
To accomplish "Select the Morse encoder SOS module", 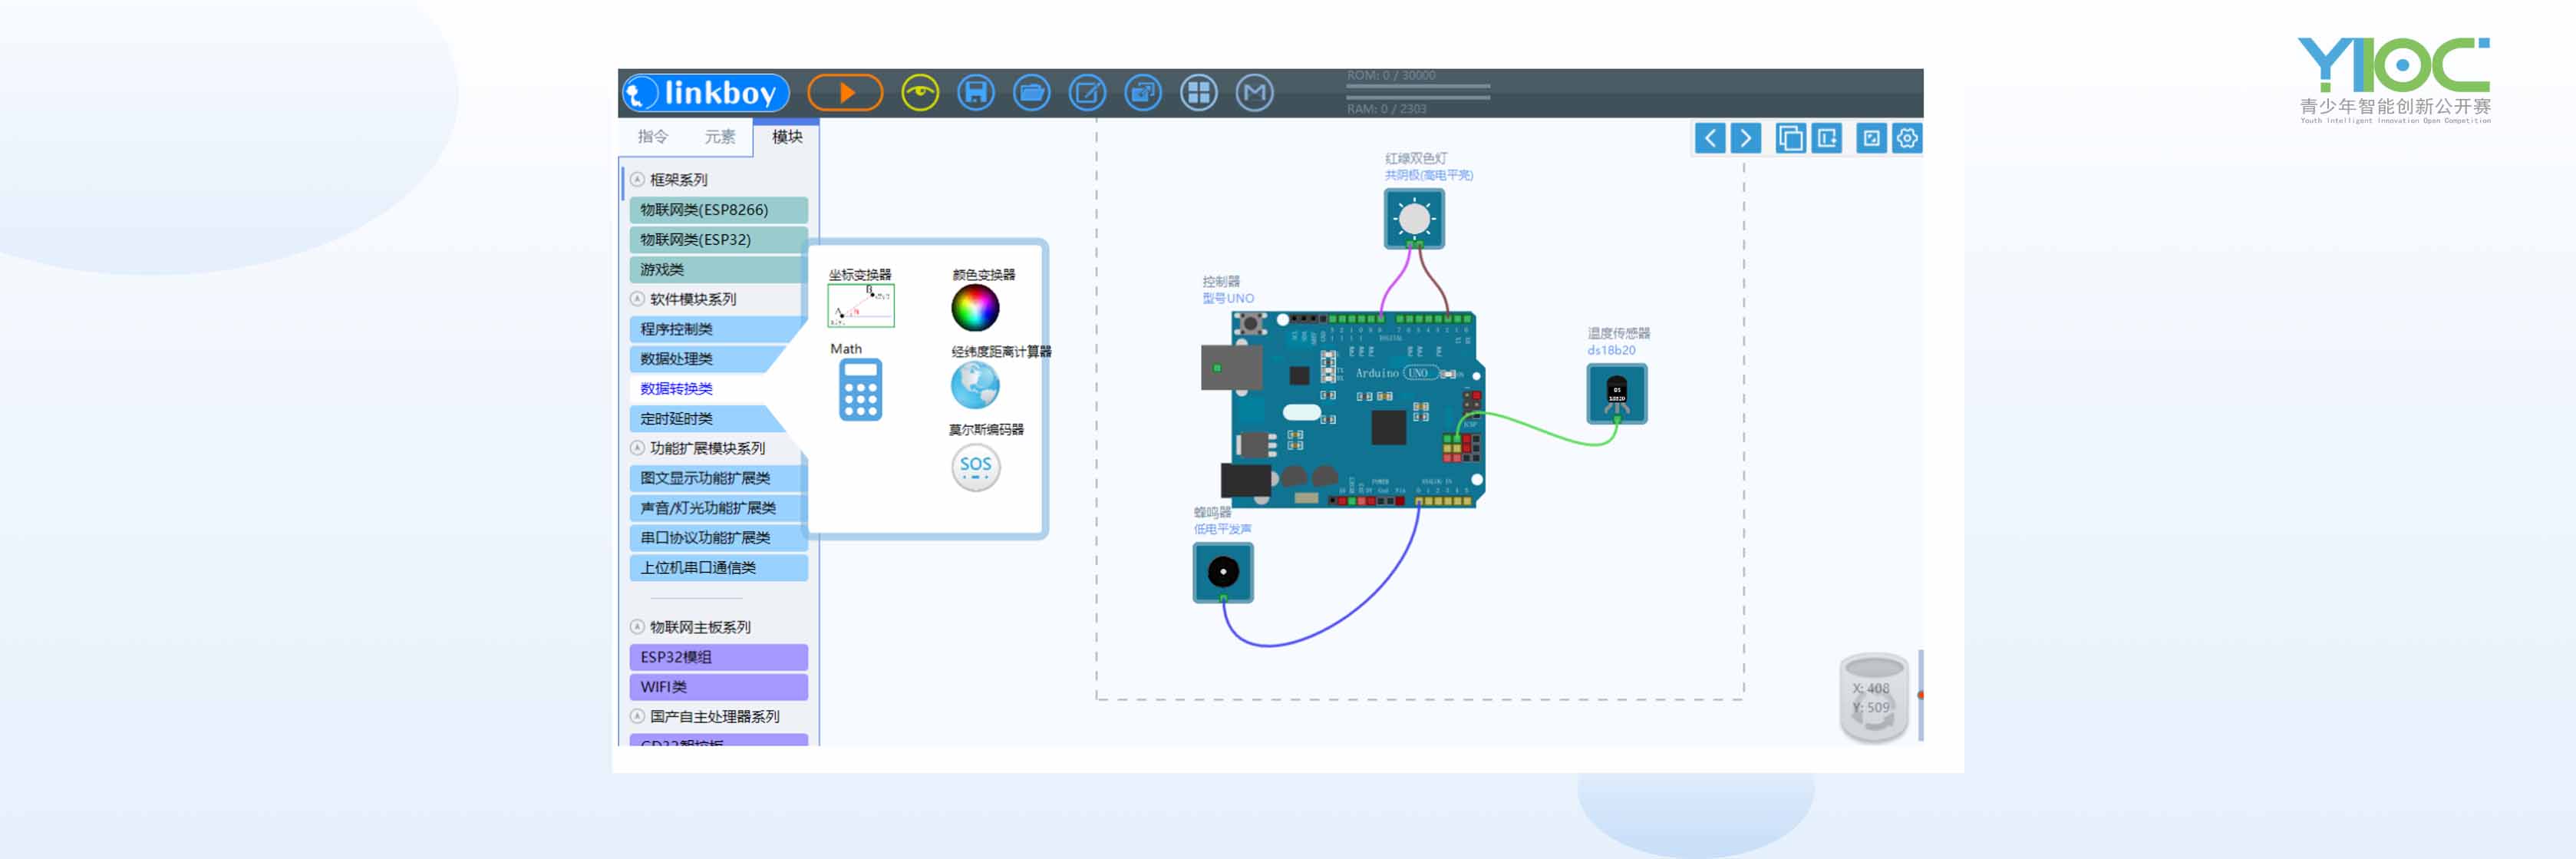I will pyautogui.click(x=975, y=467).
